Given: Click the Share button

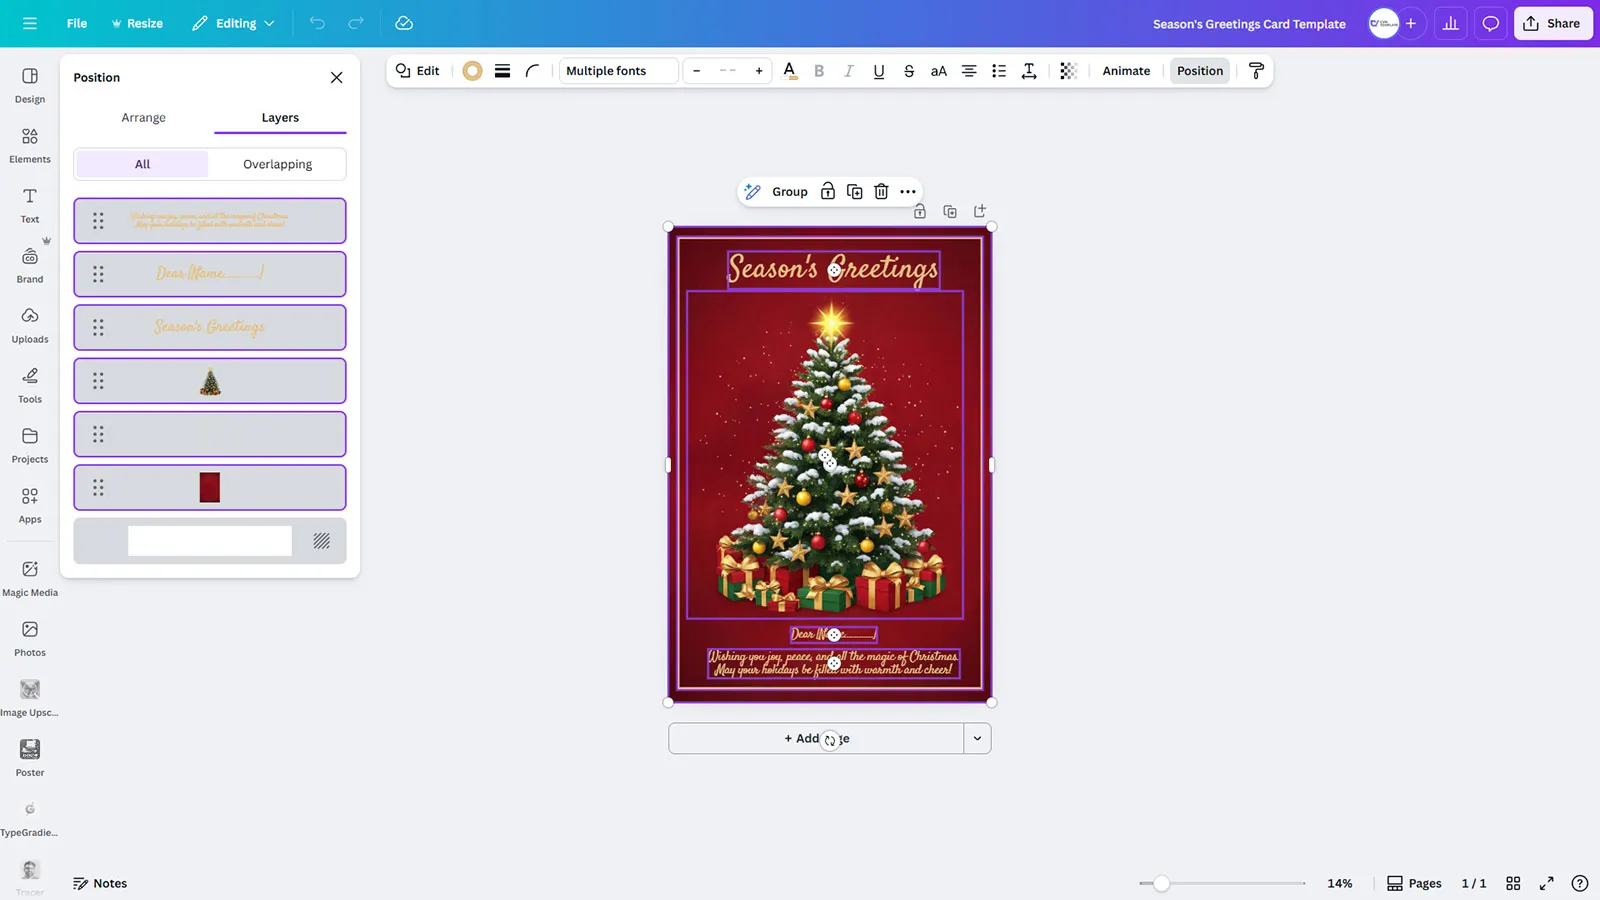Looking at the screenshot, I should click(1552, 22).
